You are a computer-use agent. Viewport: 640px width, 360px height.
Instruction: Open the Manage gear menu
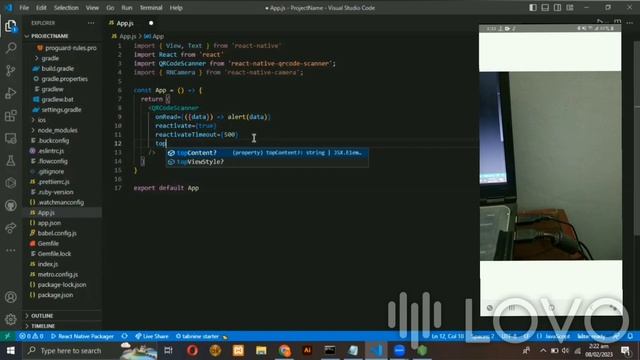pyautogui.click(x=11, y=319)
